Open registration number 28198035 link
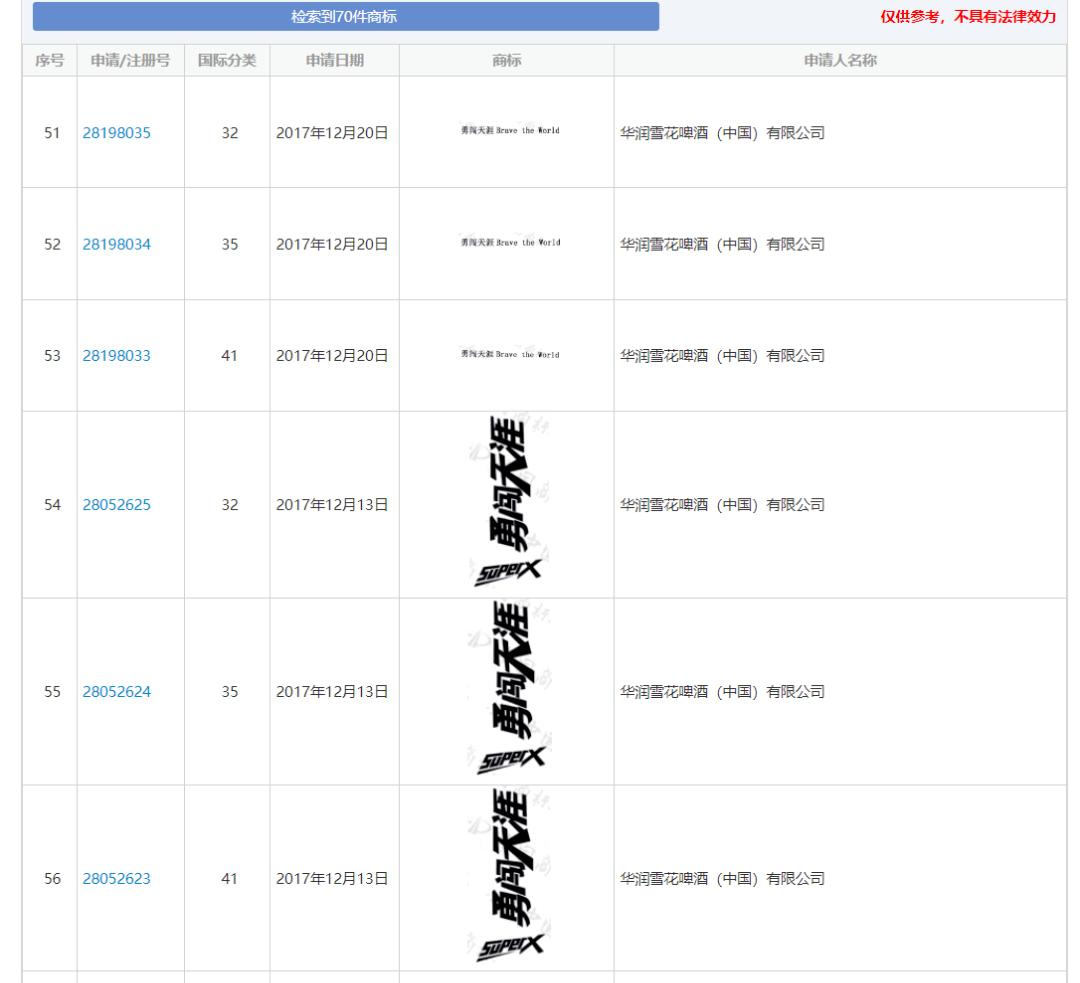Screen dimensions: 1080x983 pos(116,133)
